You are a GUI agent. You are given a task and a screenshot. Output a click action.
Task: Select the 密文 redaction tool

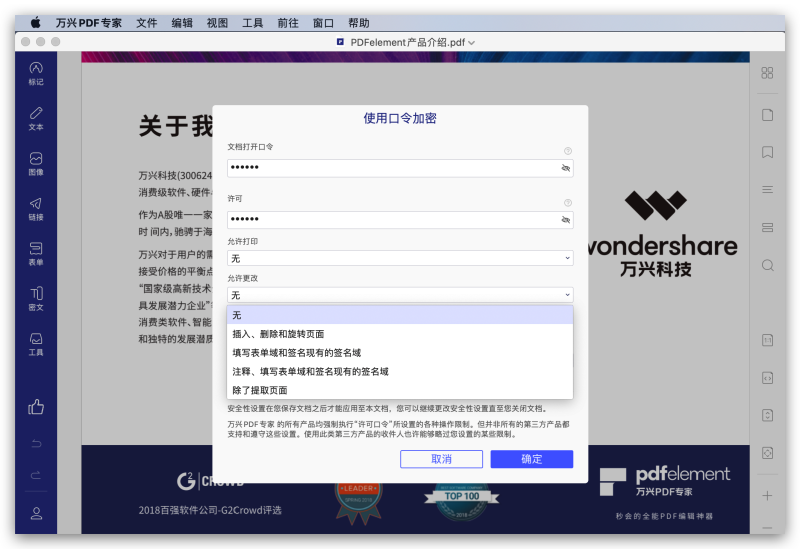(x=36, y=298)
